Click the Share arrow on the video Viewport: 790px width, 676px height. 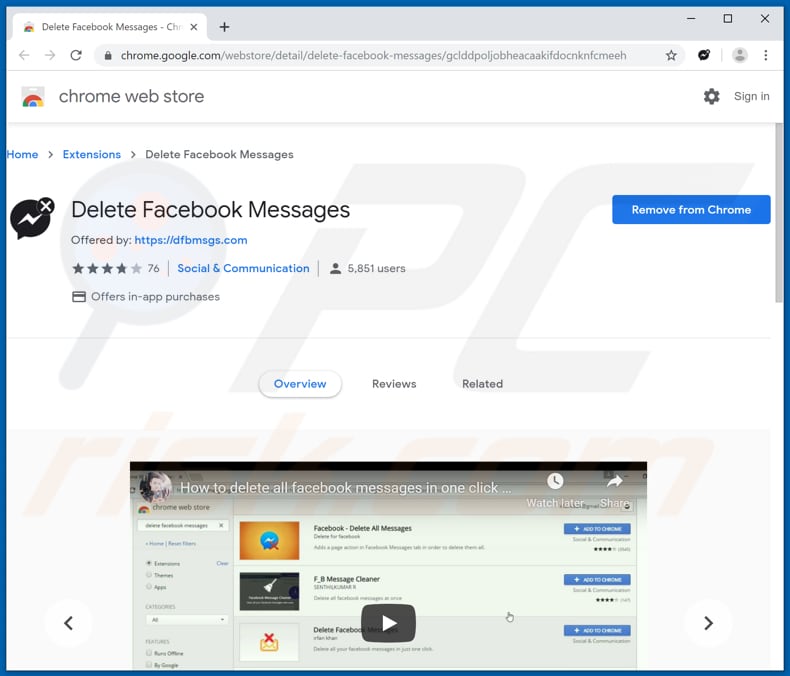[x=614, y=482]
